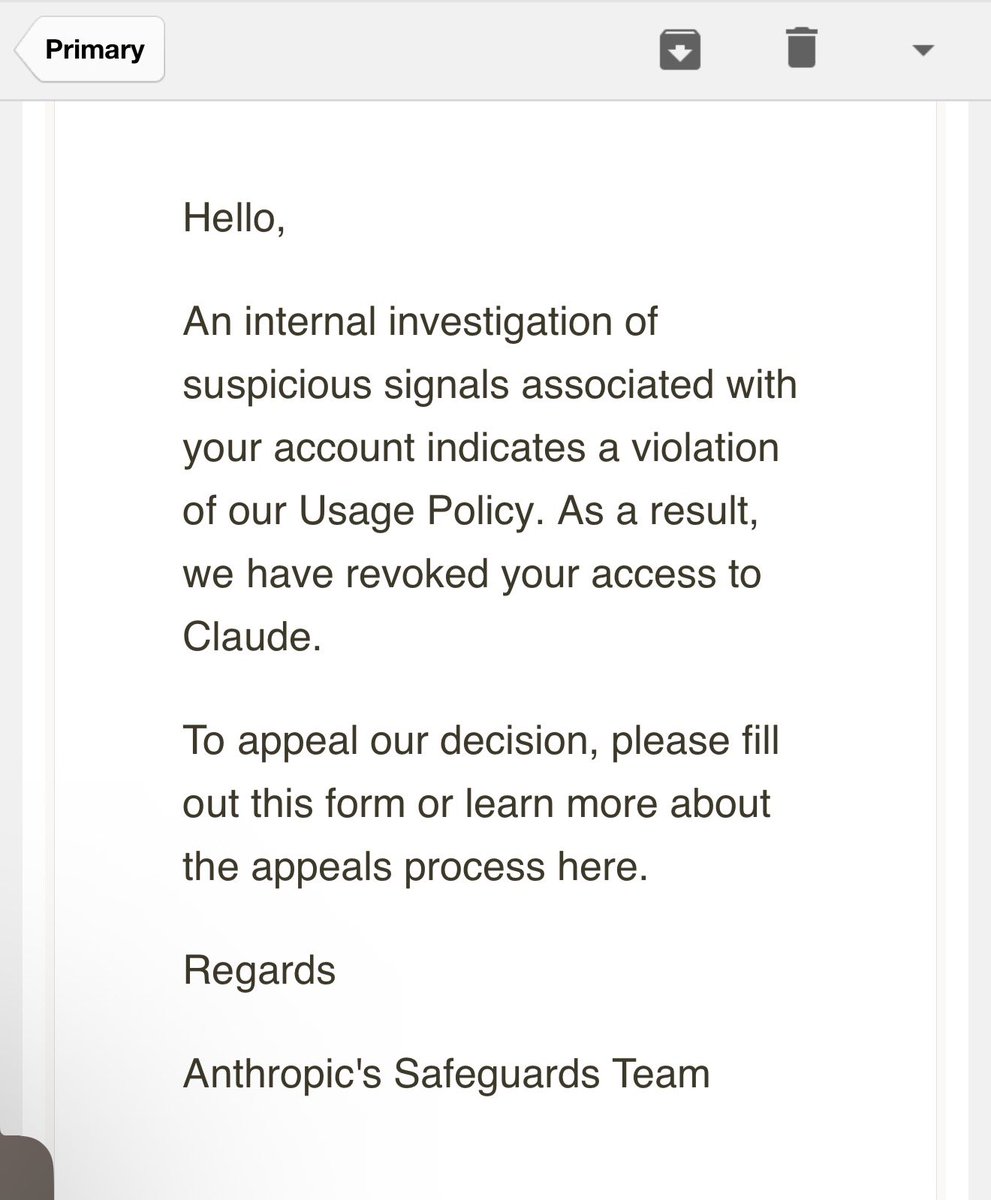Open the more actions dropdown arrow
The width and height of the screenshot is (991, 1200).
(x=923, y=50)
